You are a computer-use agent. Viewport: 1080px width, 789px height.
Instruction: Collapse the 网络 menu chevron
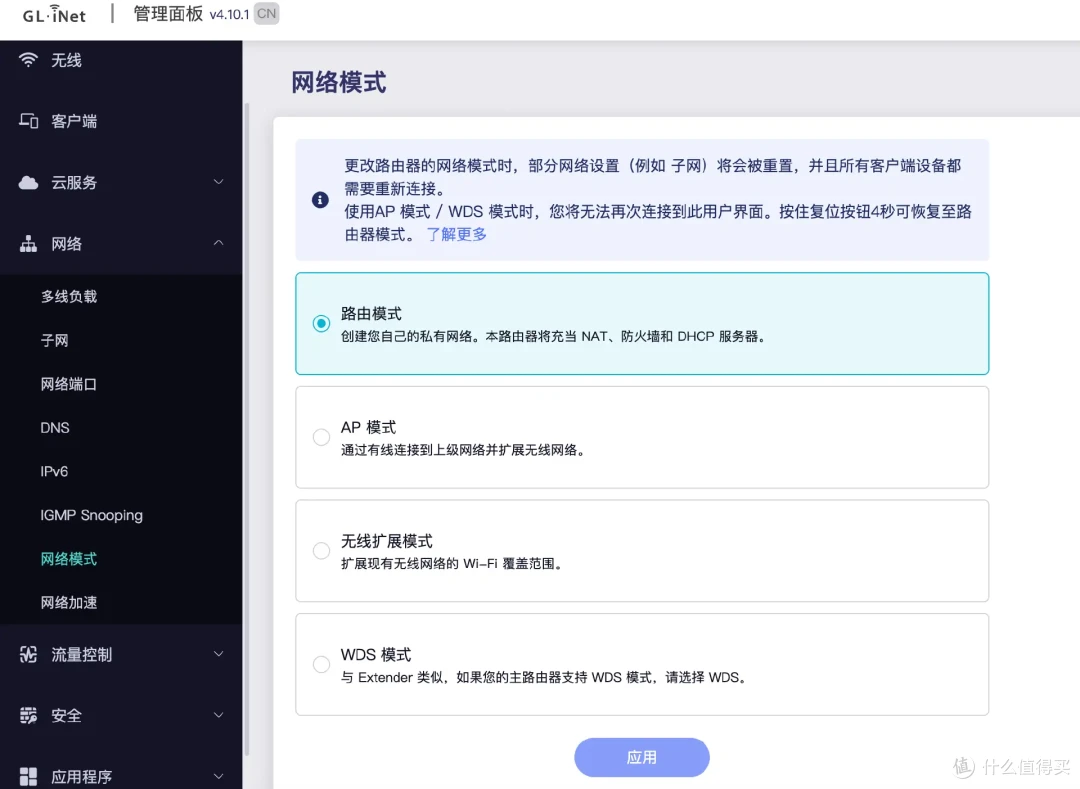coord(218,243)
